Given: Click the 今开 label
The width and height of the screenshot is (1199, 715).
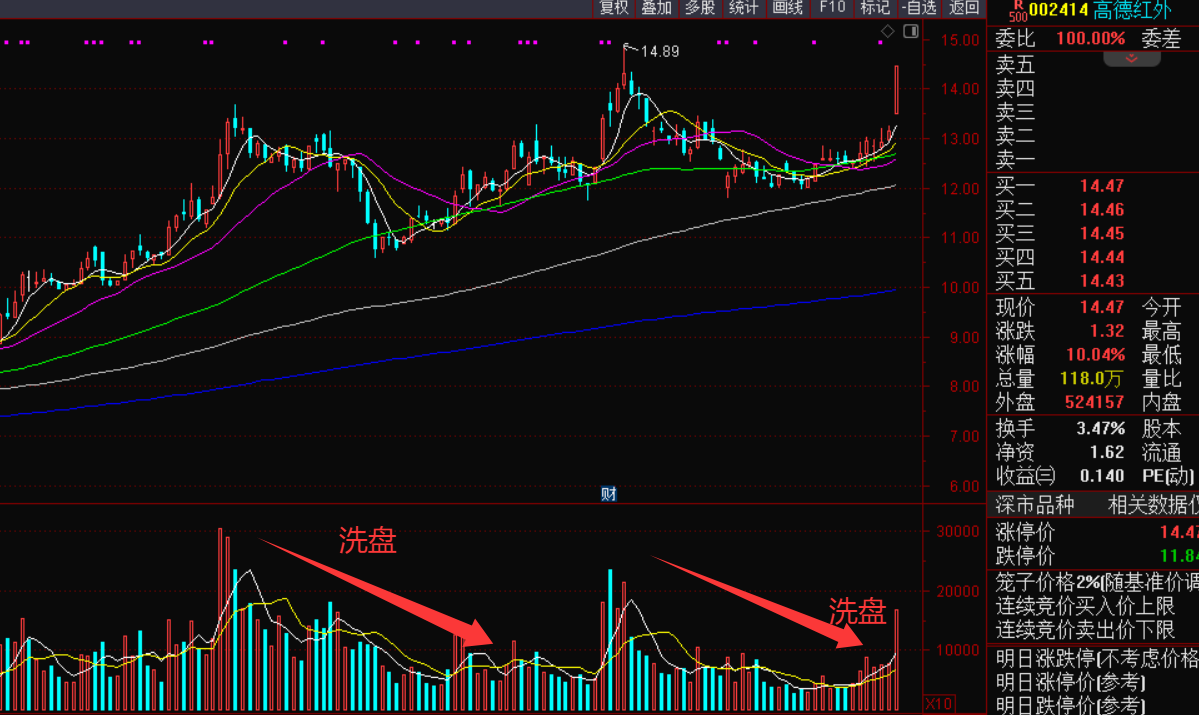Looking at the screenshot, I should click(x=1162, y=307).
